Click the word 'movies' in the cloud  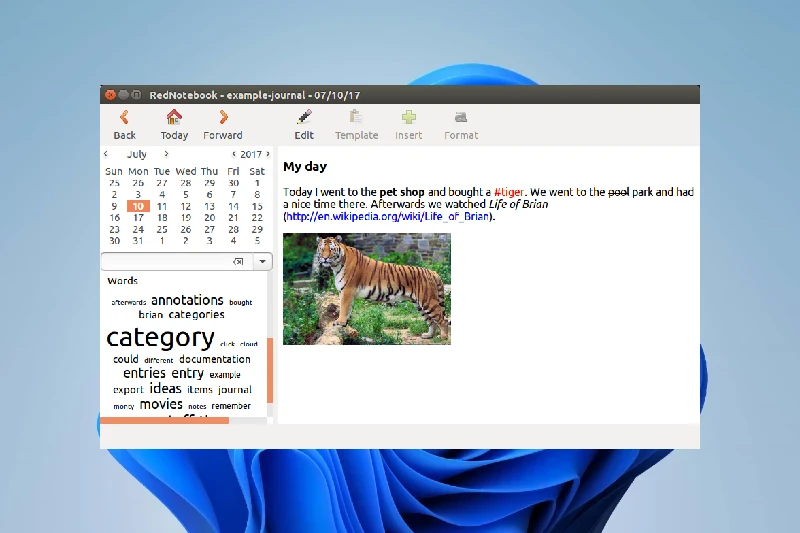point(161,404)
